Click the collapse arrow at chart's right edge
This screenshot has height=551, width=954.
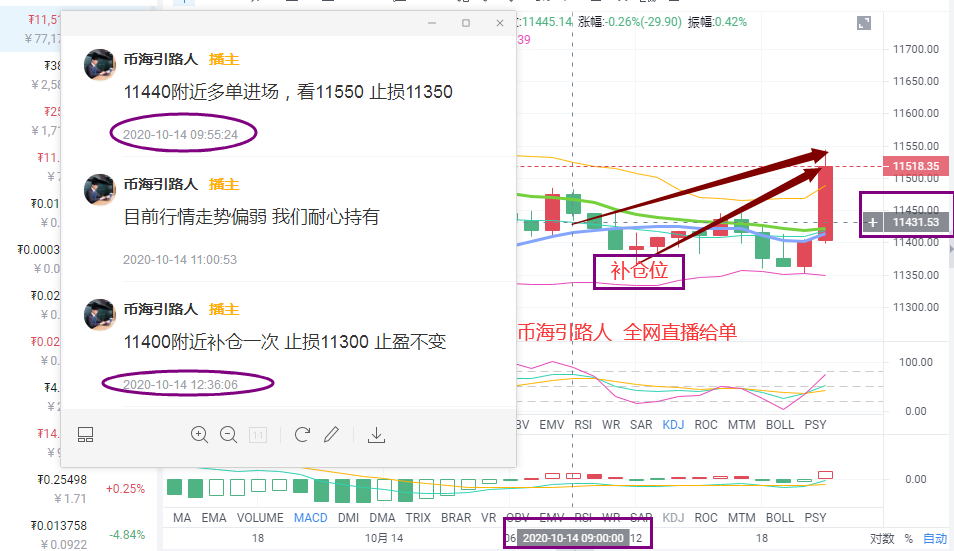pyautogui.click(x=951, y=249)
